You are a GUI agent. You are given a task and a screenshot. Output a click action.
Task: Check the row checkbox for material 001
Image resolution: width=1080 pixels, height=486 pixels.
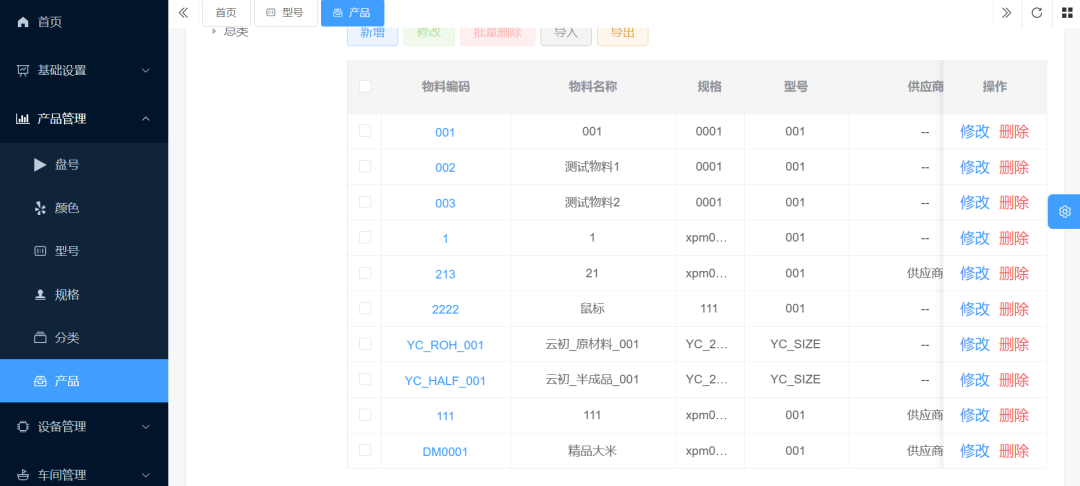pyautogui.click(x=365, y=131)
